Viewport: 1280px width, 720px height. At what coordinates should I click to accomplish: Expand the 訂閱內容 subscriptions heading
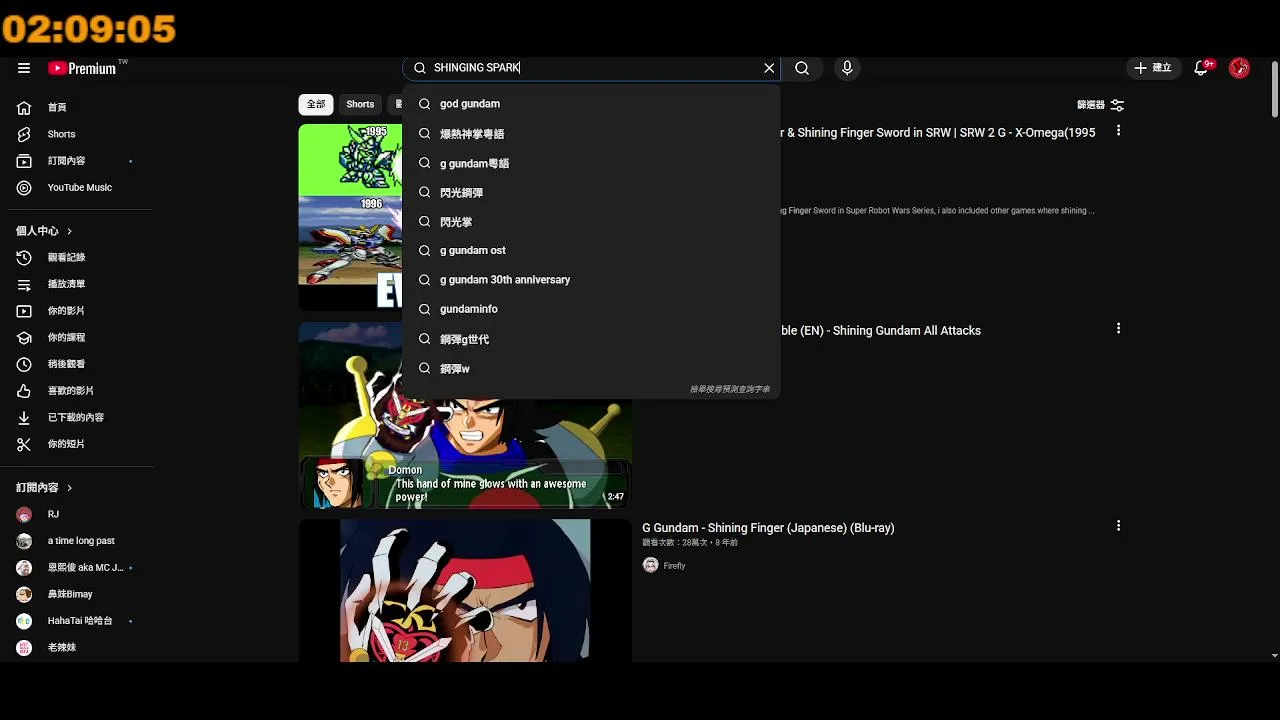tap(45, 488)
